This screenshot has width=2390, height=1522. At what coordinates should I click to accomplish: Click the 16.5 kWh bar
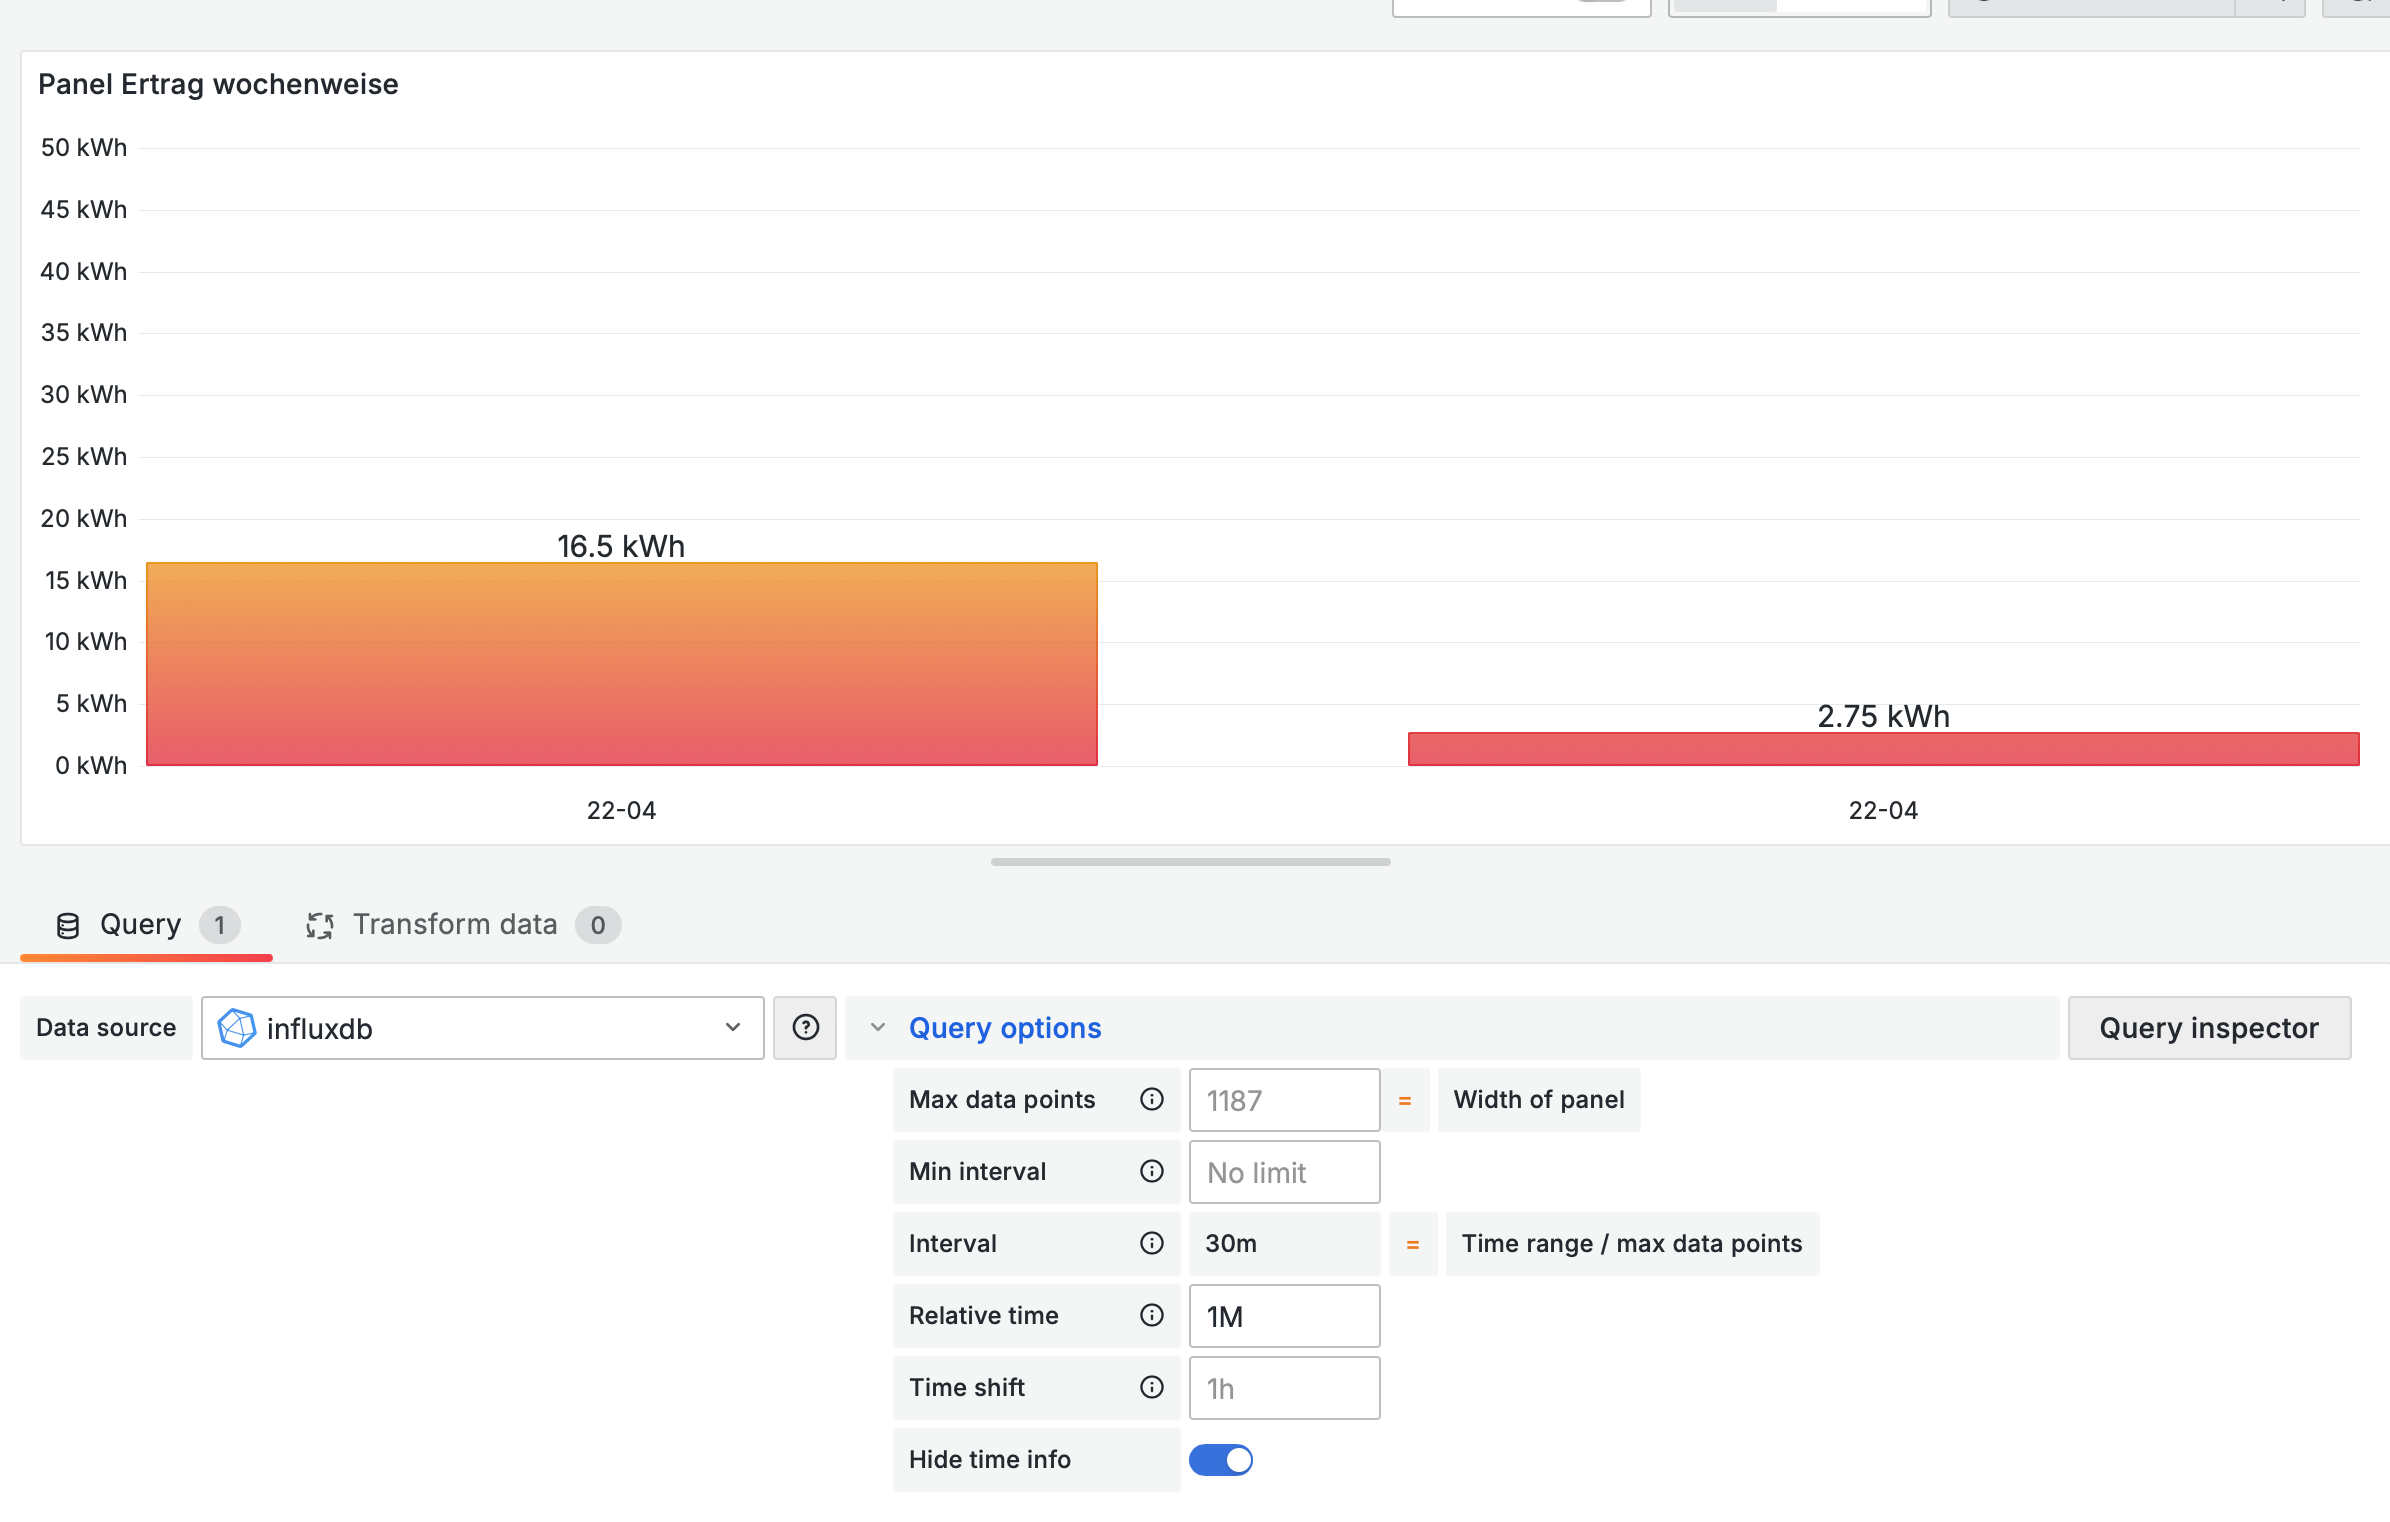pos(621,664)
